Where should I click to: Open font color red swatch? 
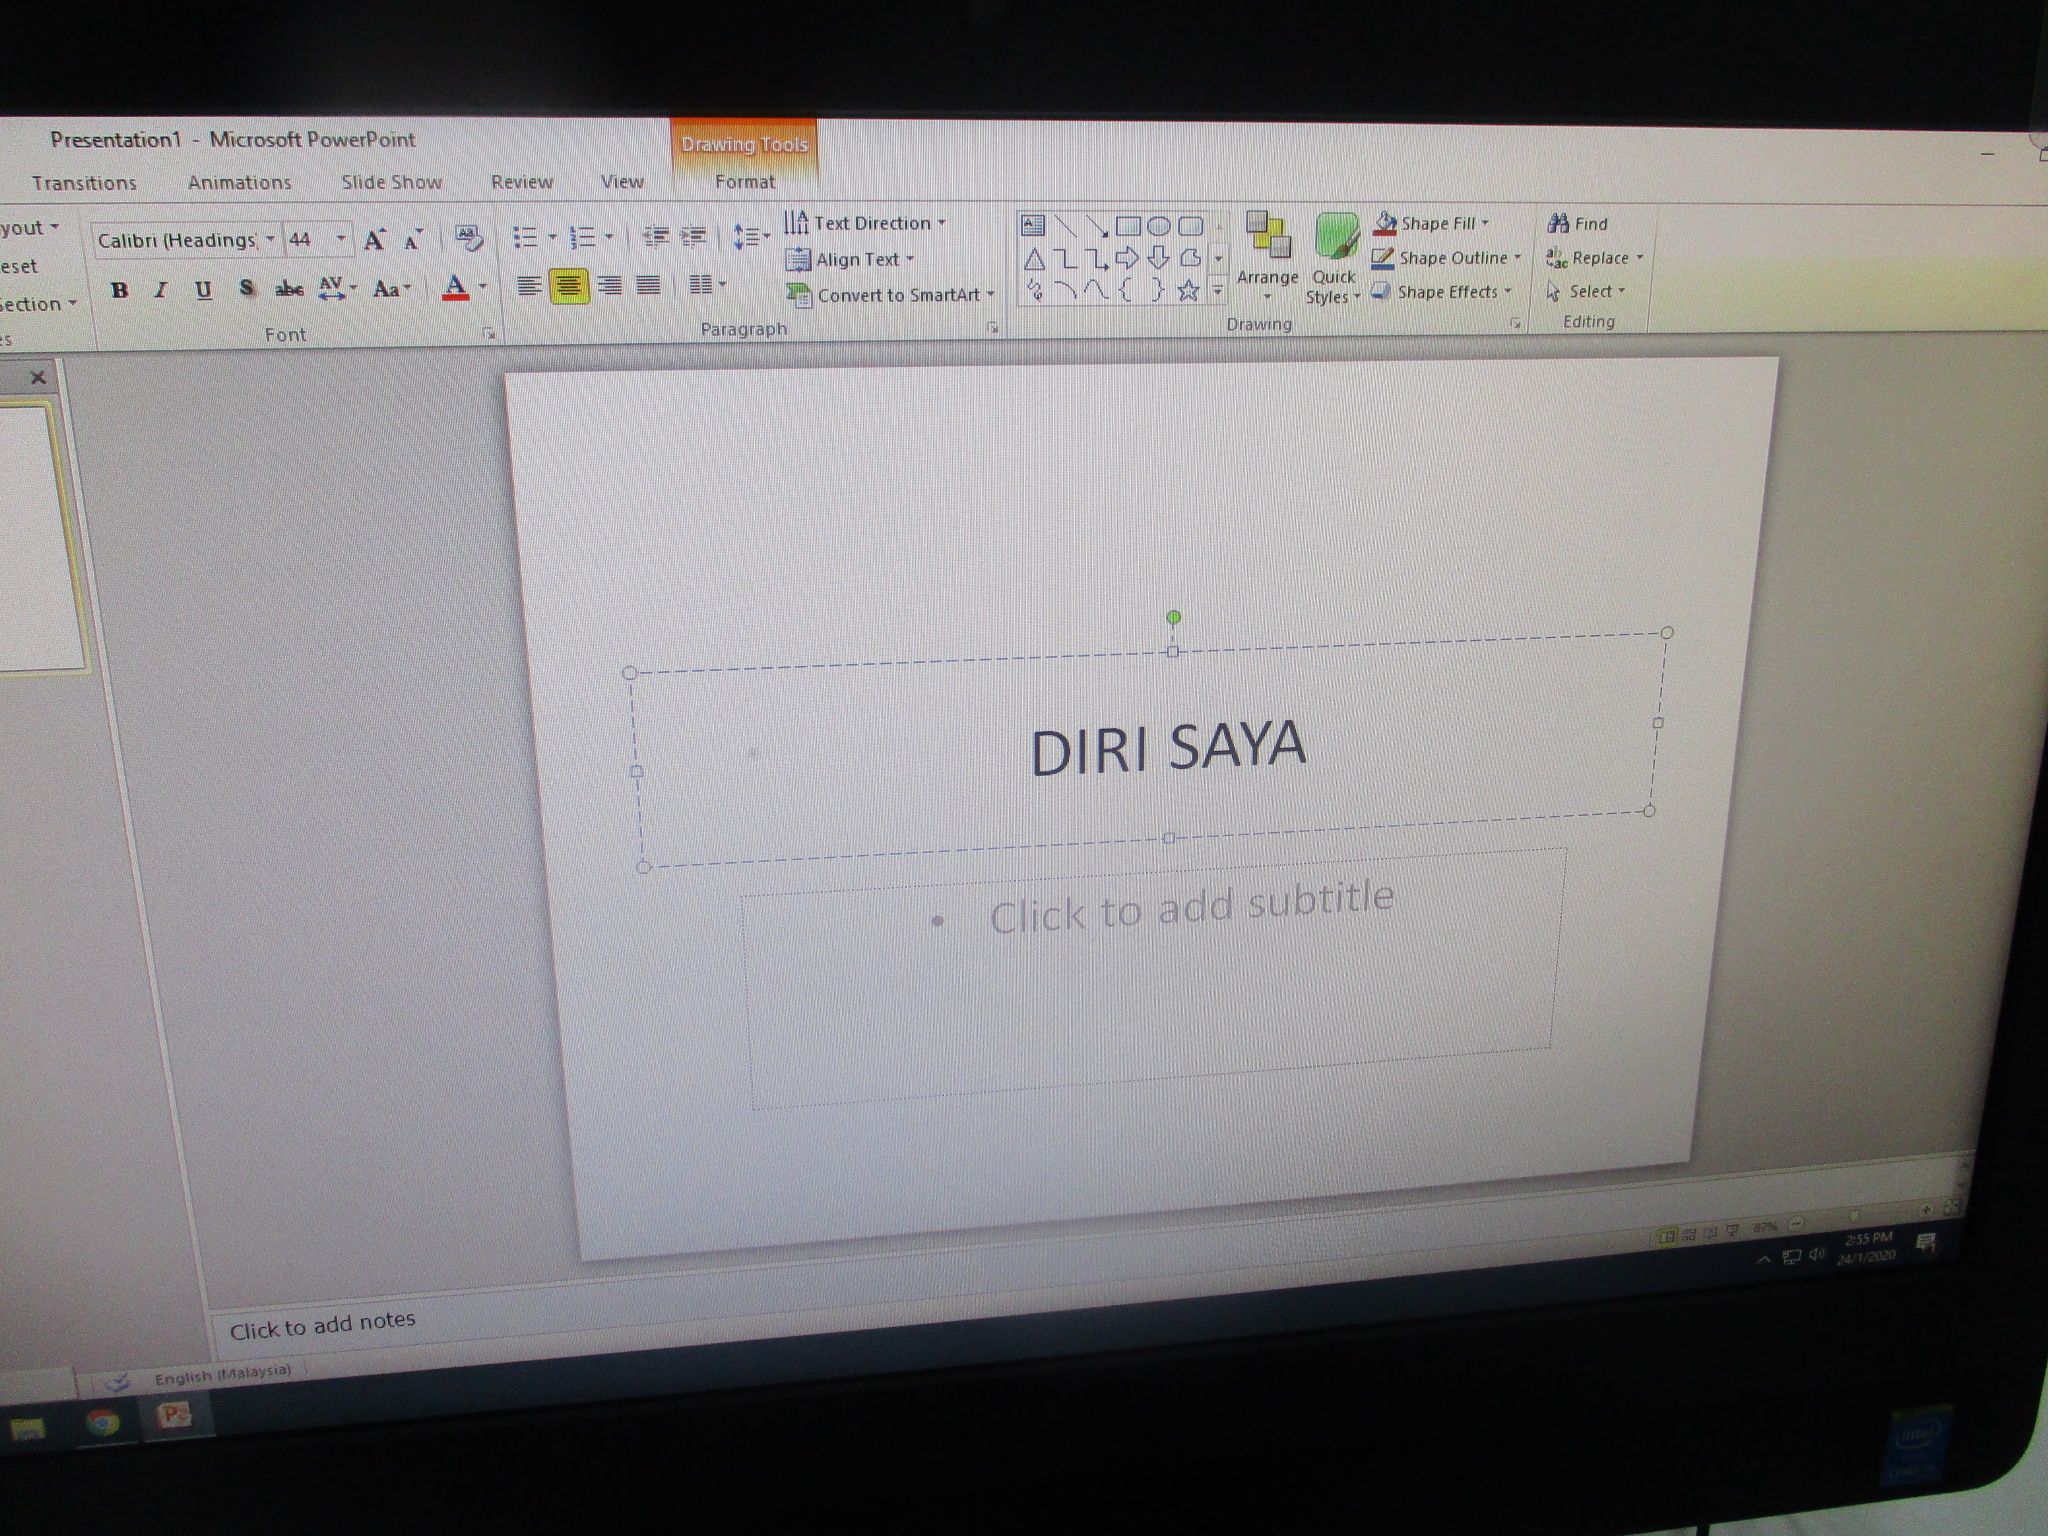455,288
